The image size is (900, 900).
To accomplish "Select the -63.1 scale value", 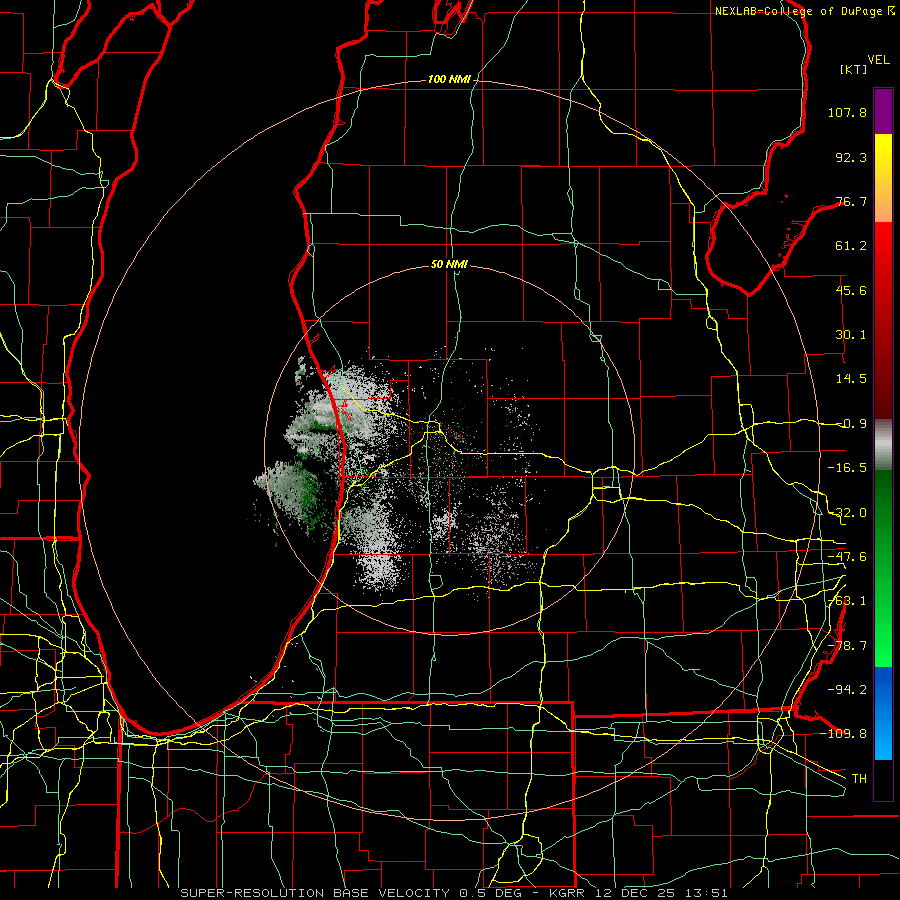I will pos(847,601).
